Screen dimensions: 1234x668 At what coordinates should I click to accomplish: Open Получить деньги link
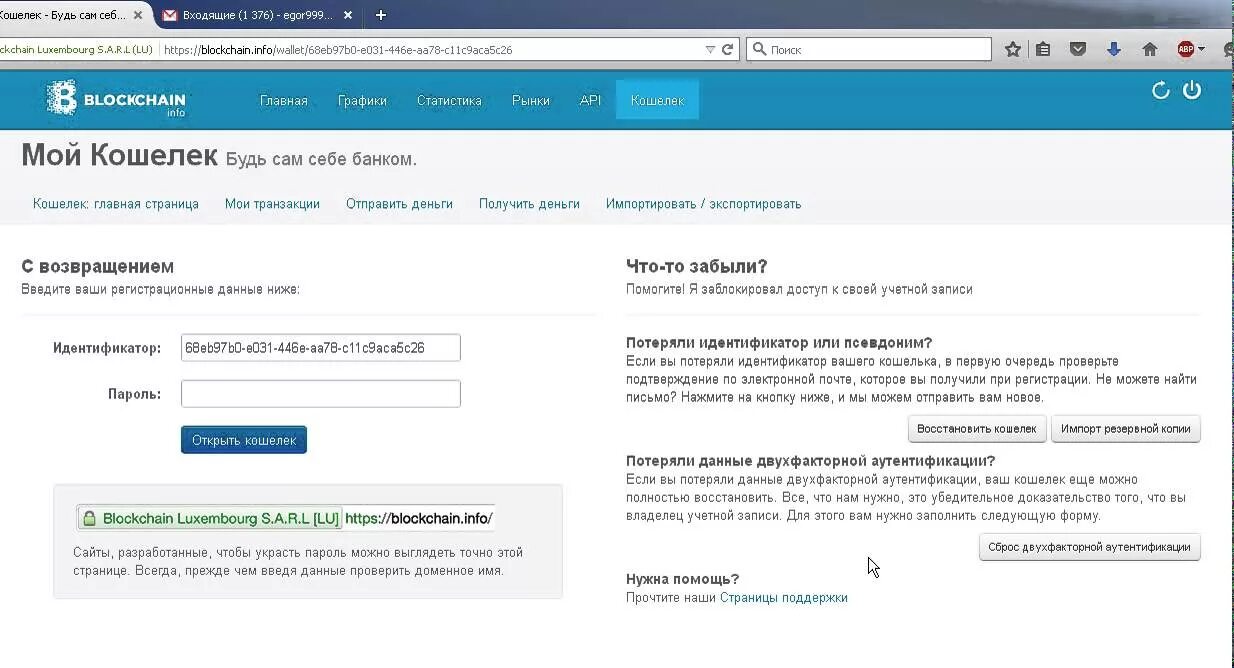(x=529, y=204)
